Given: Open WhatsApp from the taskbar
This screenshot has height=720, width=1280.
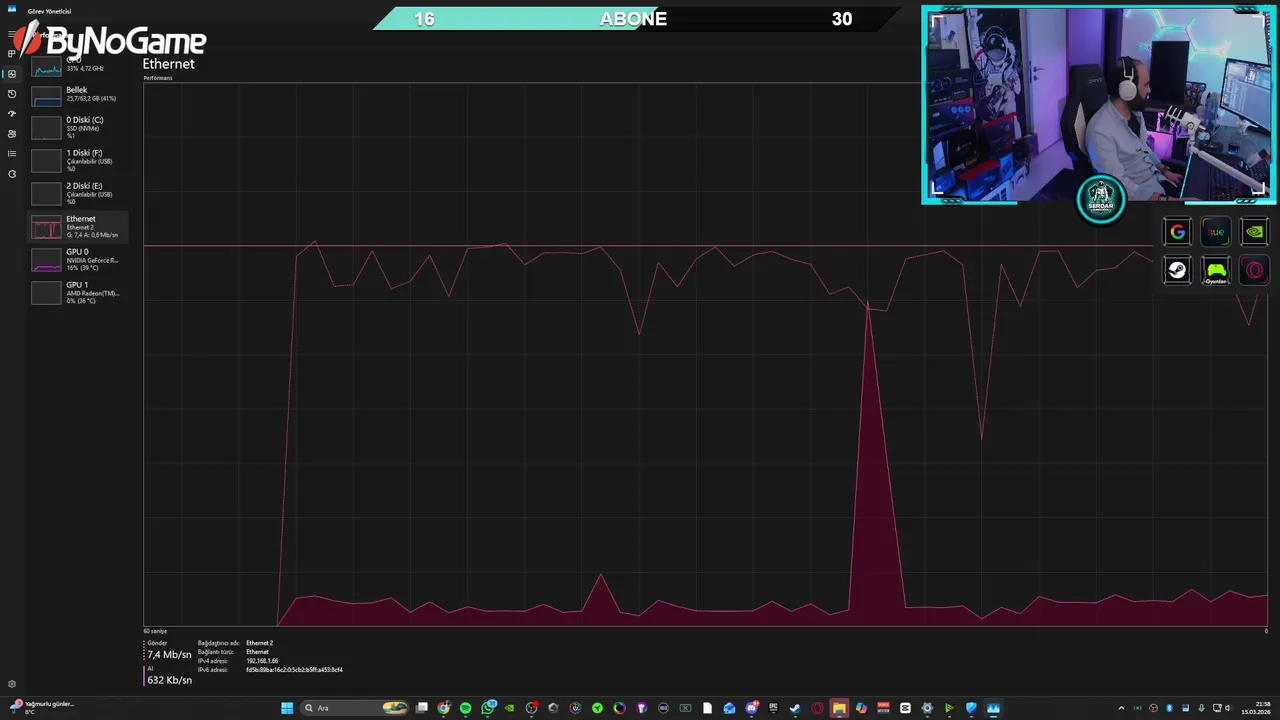Looking at the screenshot, I should 488,708.
